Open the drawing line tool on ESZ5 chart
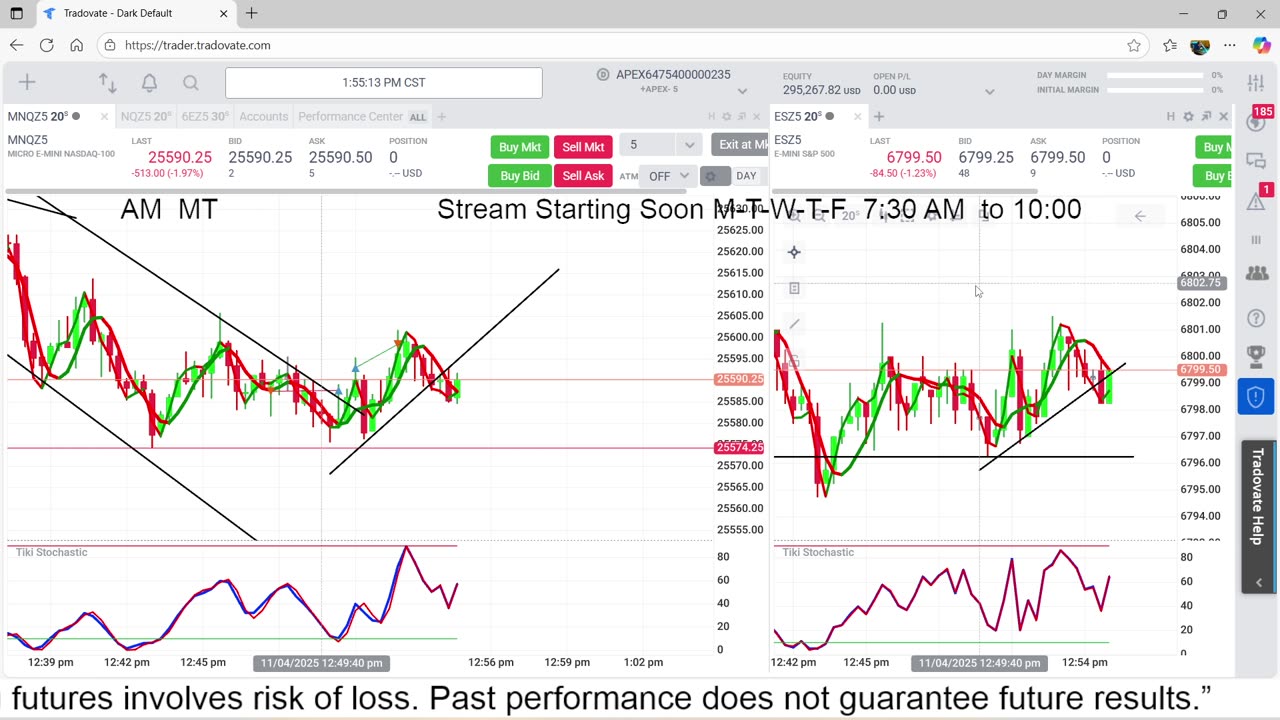This screenshot has height=720, width=1280. point(794,324)
